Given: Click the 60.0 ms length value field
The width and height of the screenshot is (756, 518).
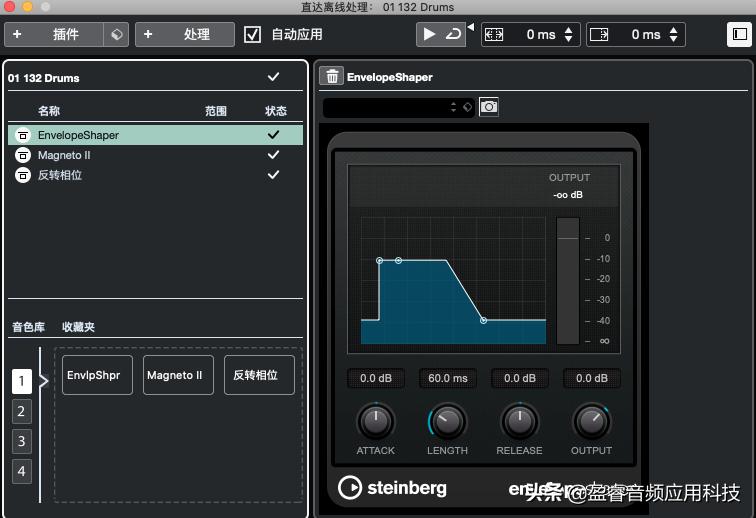Looking at the screenshot, I should coord(448,378).
